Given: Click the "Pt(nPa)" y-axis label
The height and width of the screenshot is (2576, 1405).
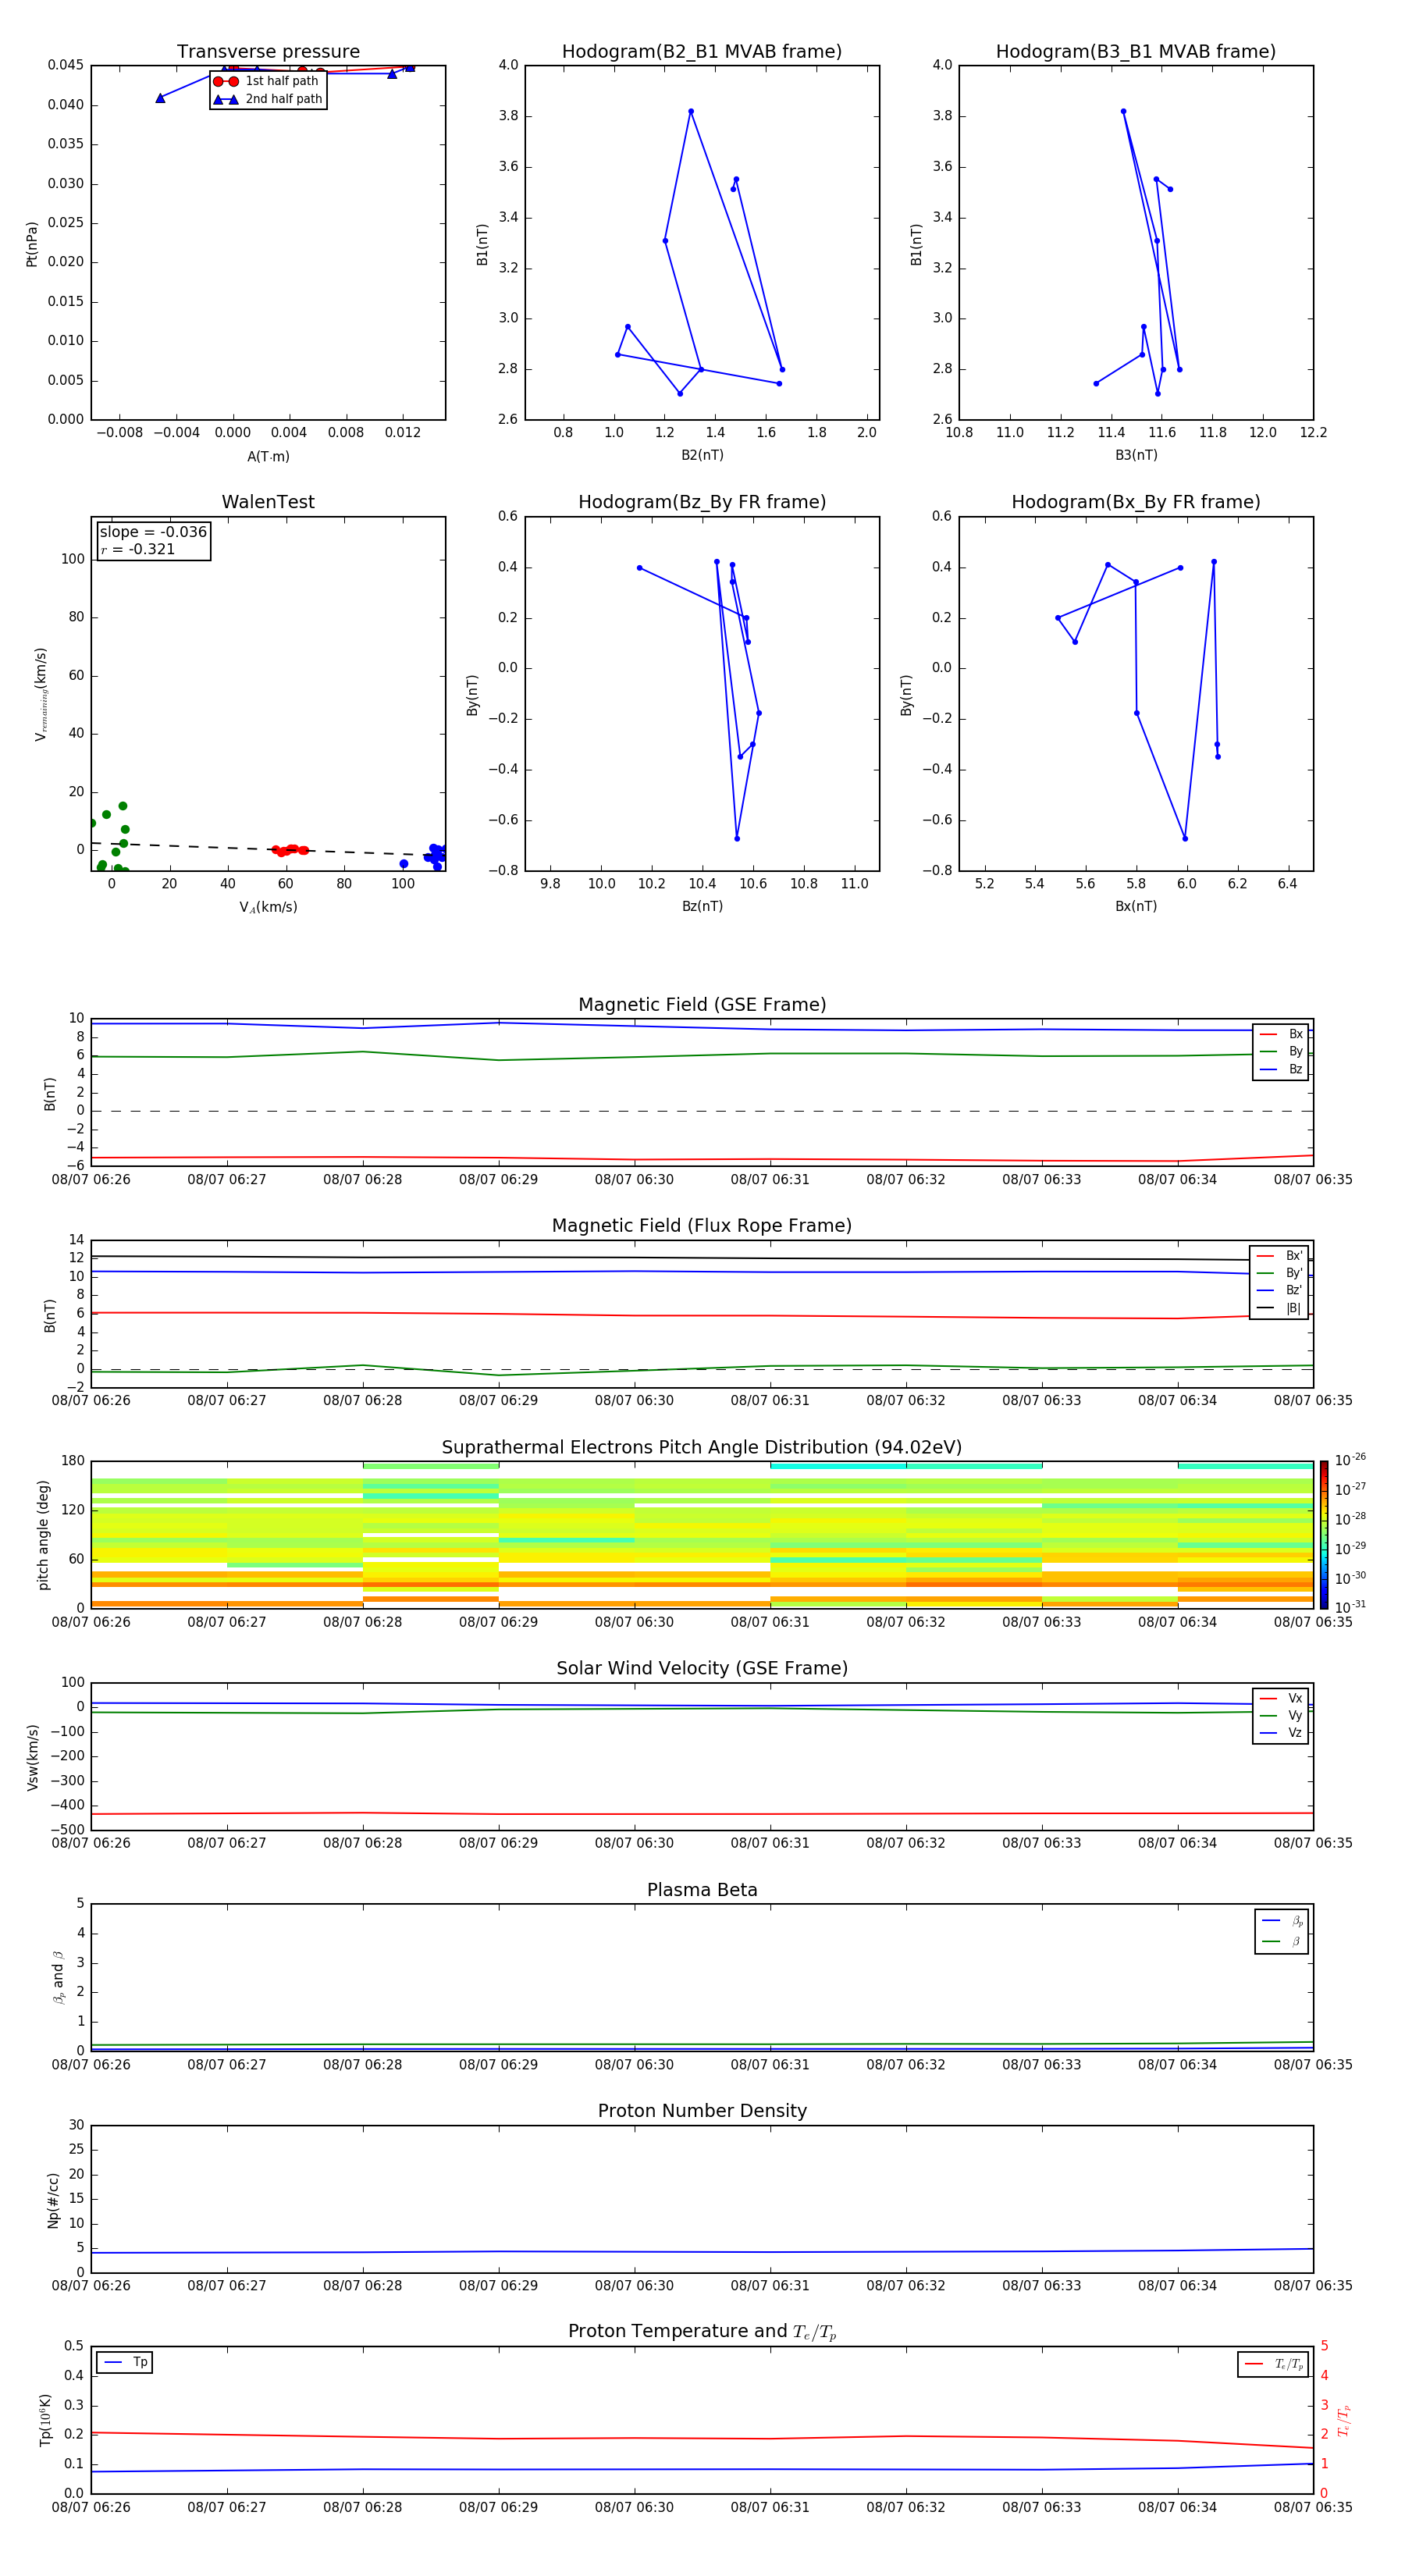Looking at the screenshot, I should click(32, 244).
